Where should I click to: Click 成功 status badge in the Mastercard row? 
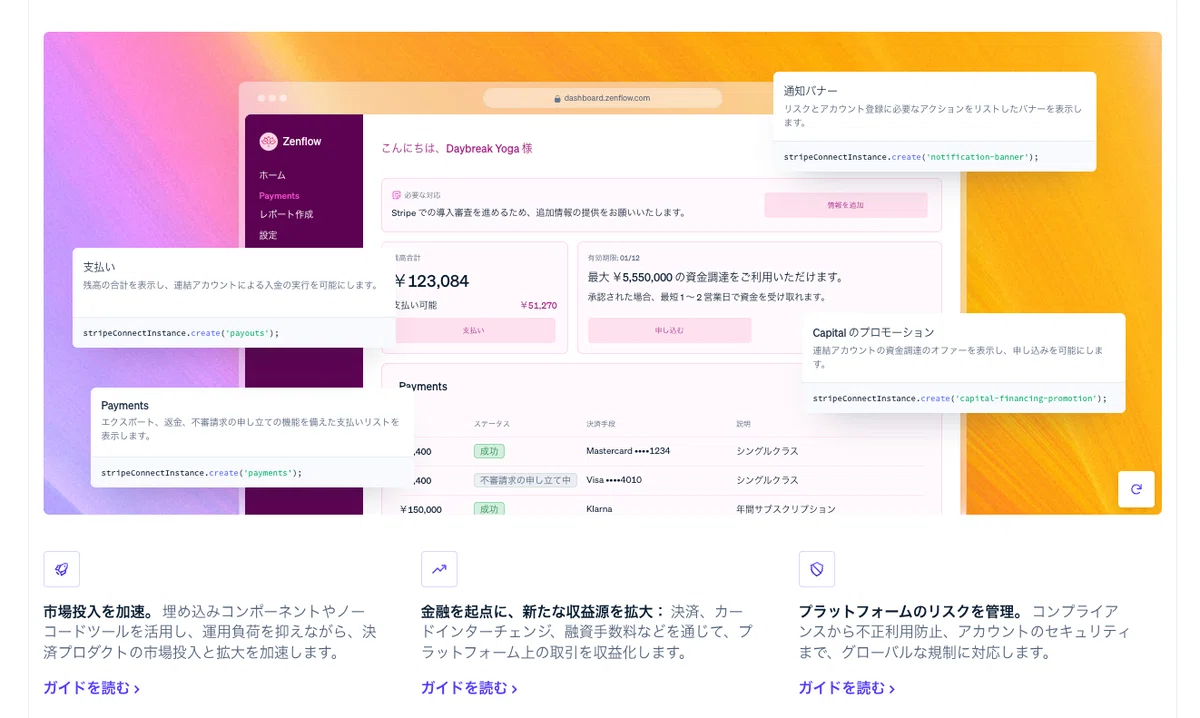[489, 451]
